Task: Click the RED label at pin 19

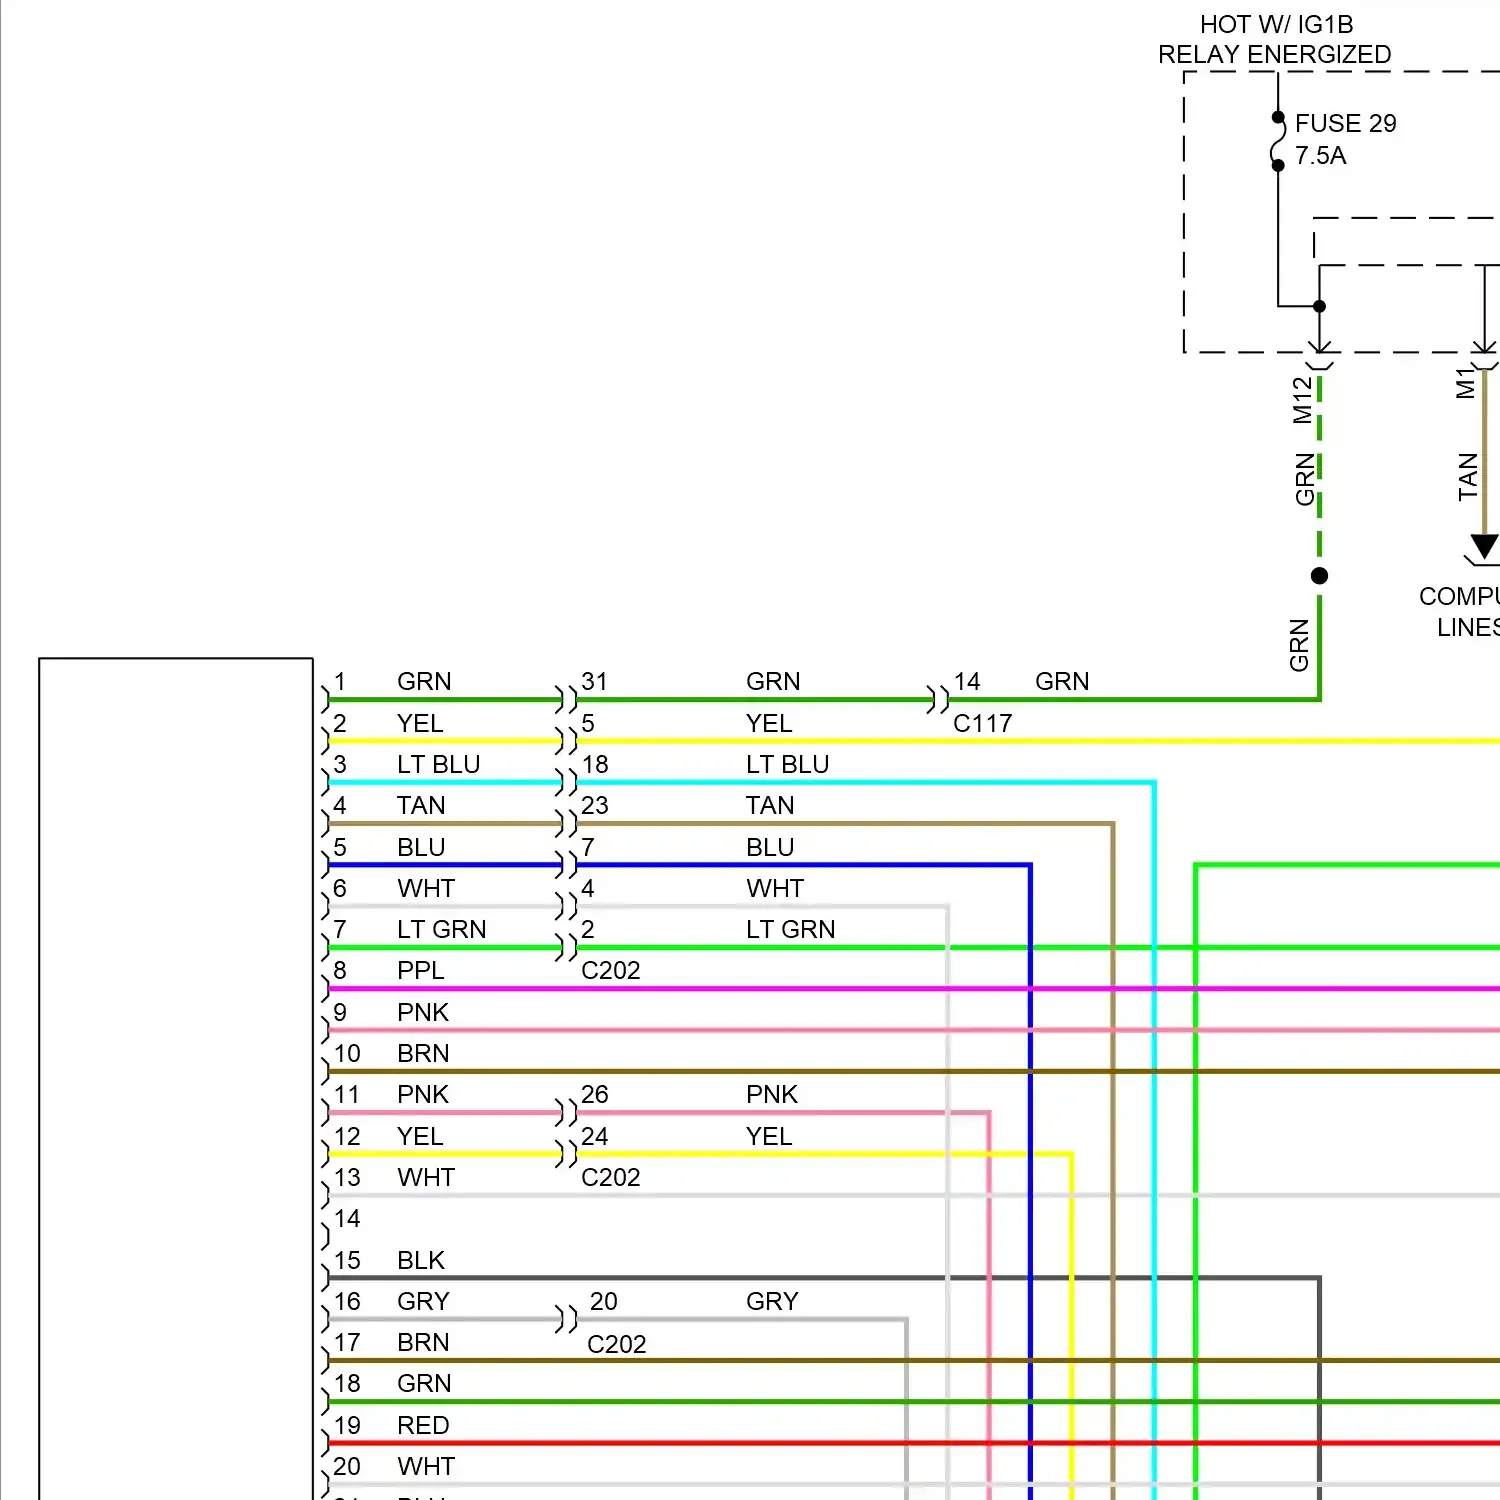Action: 423,1425
